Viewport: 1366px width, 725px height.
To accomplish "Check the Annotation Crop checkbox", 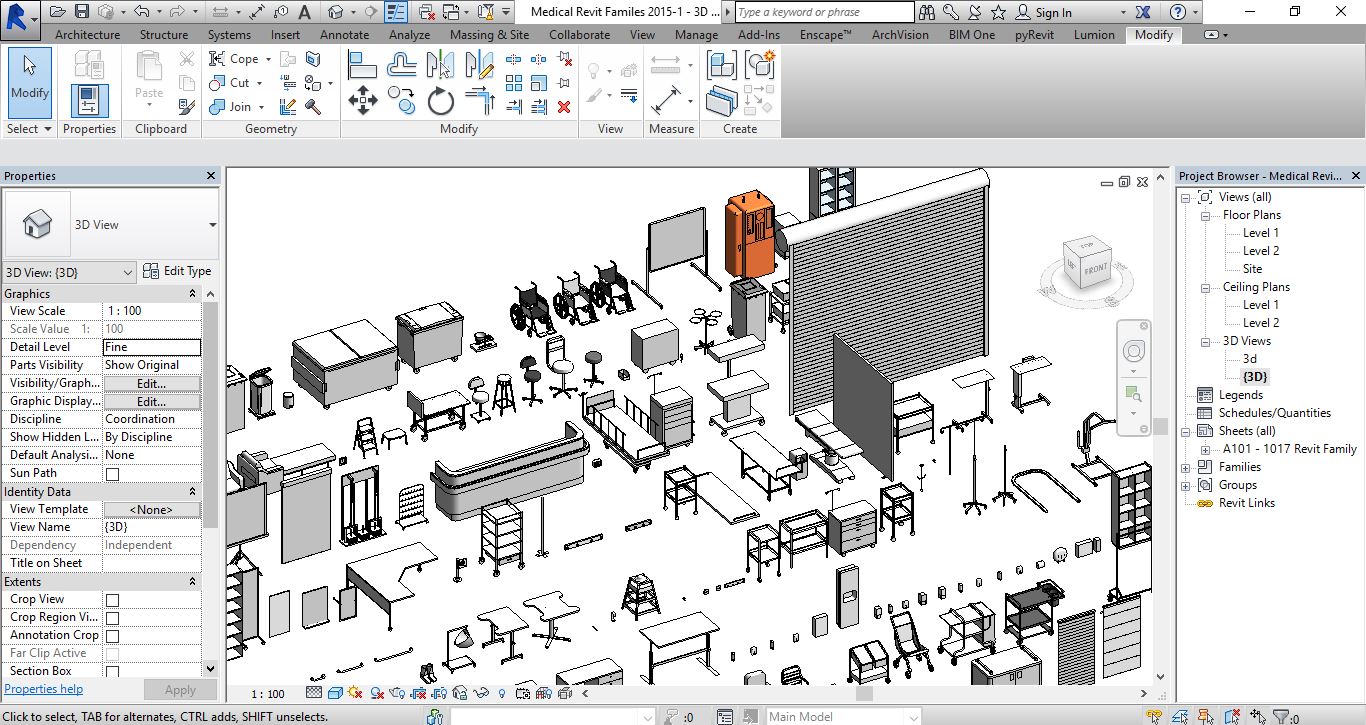I will click(112, 636).
